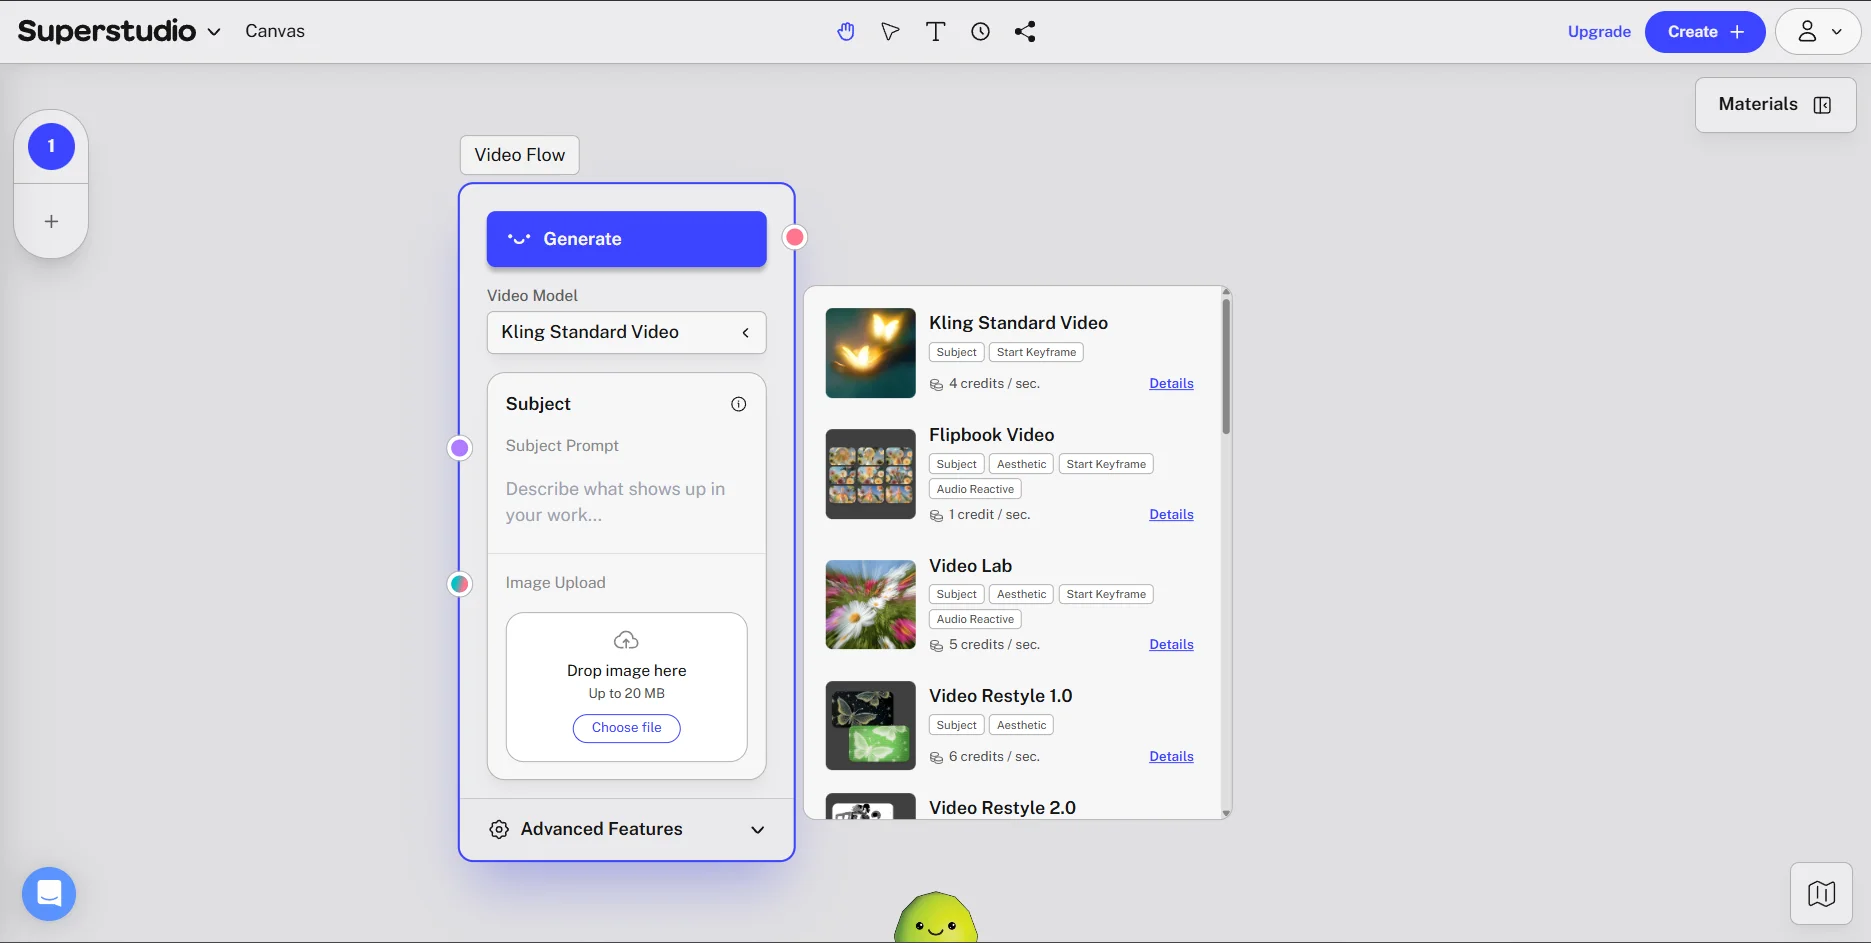
Task: Select canvas page 1
Action: click(51, 146)
